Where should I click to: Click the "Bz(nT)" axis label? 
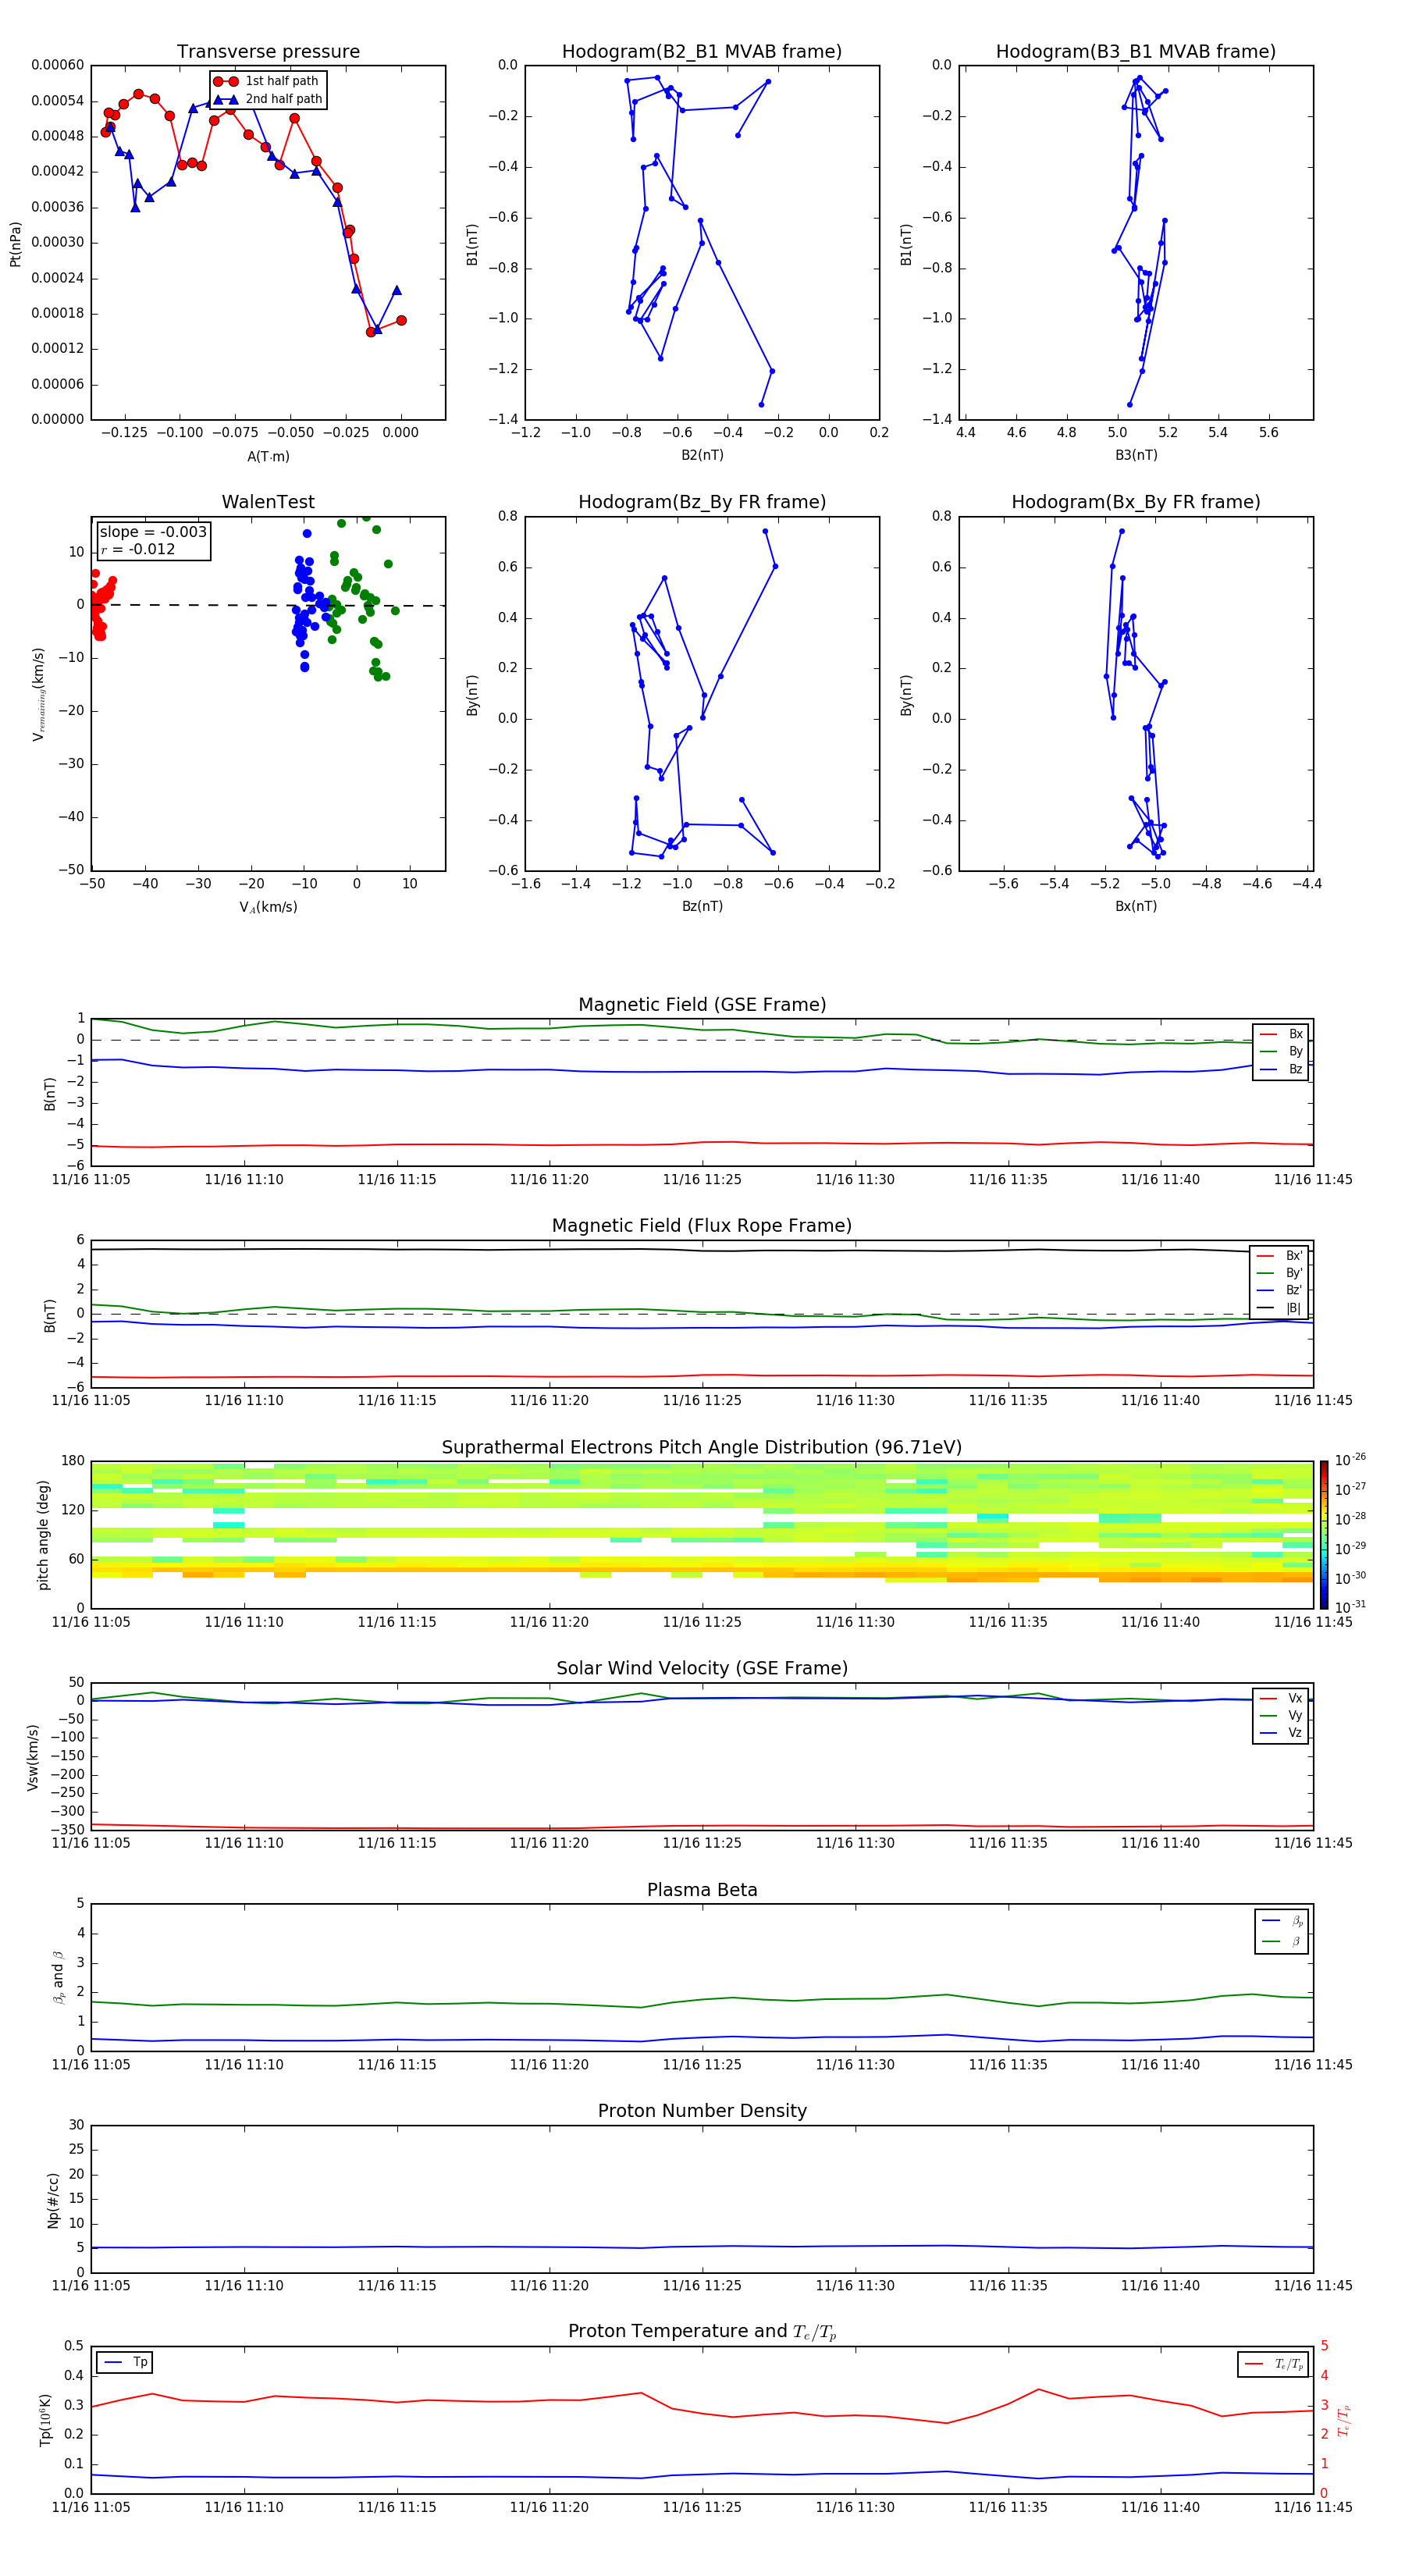702,906
